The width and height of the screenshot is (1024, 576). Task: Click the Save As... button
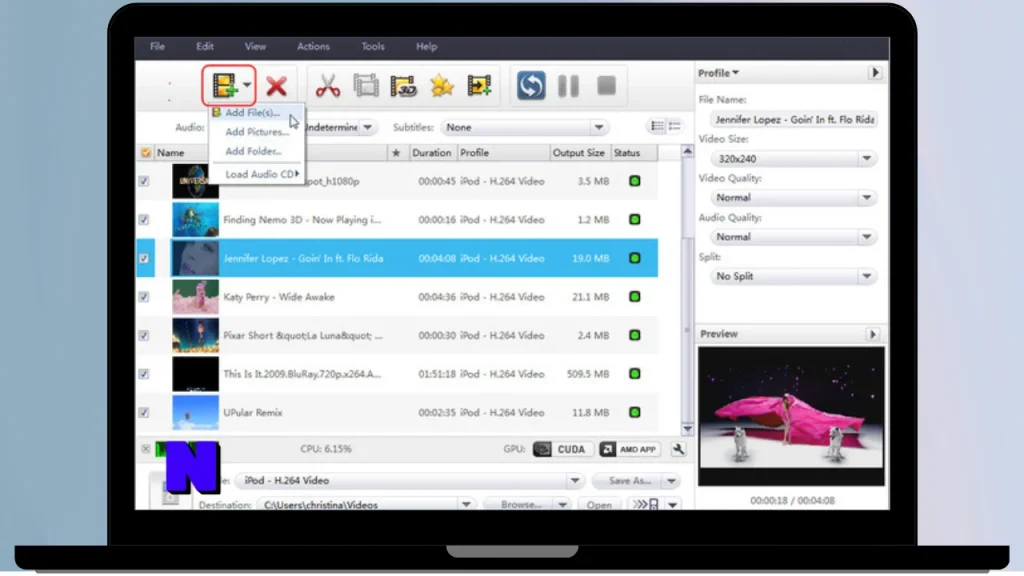click(x=628, y=481)
